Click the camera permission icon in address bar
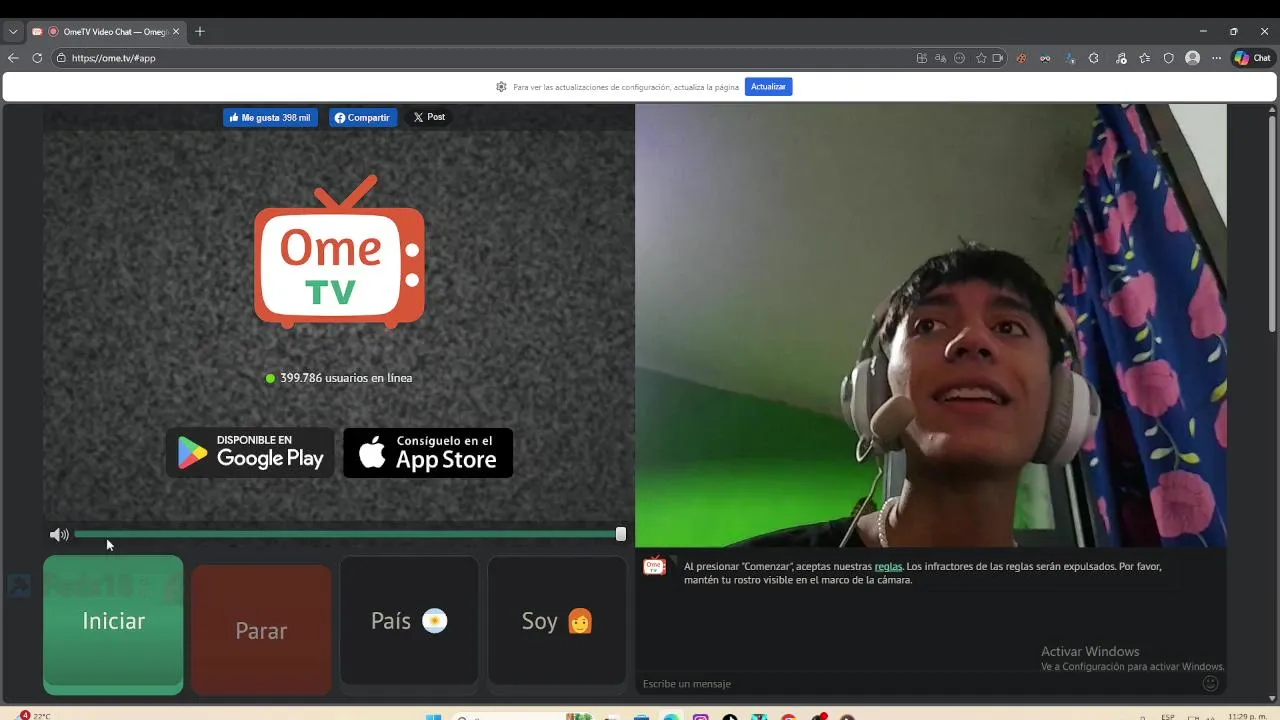This screenshot has height=720, width=1280. coord(998,58)
